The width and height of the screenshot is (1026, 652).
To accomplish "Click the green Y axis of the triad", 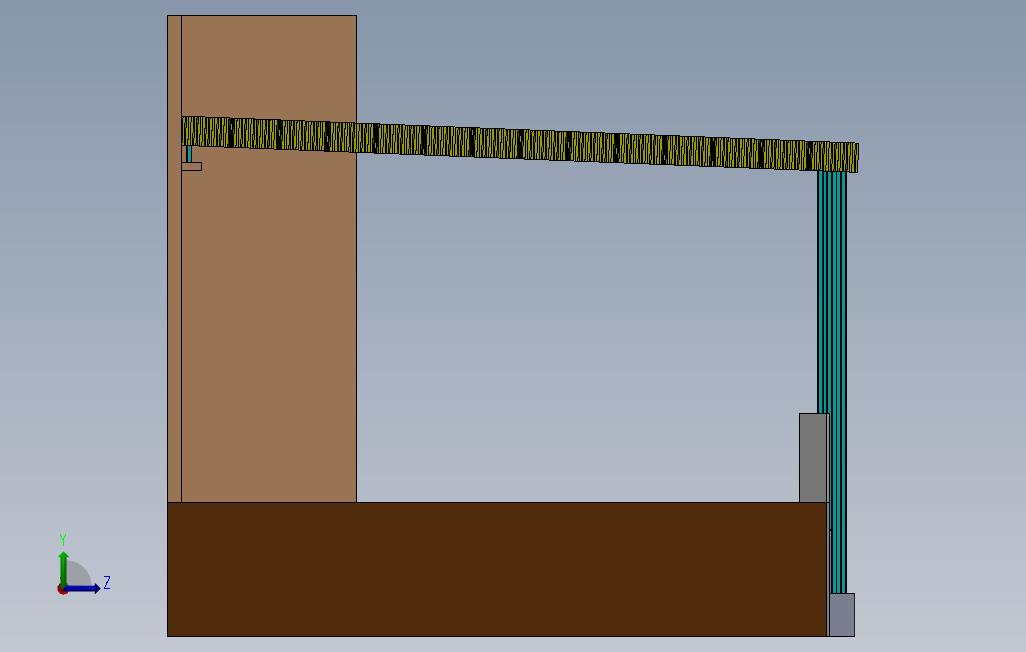I will click(63, 568).
